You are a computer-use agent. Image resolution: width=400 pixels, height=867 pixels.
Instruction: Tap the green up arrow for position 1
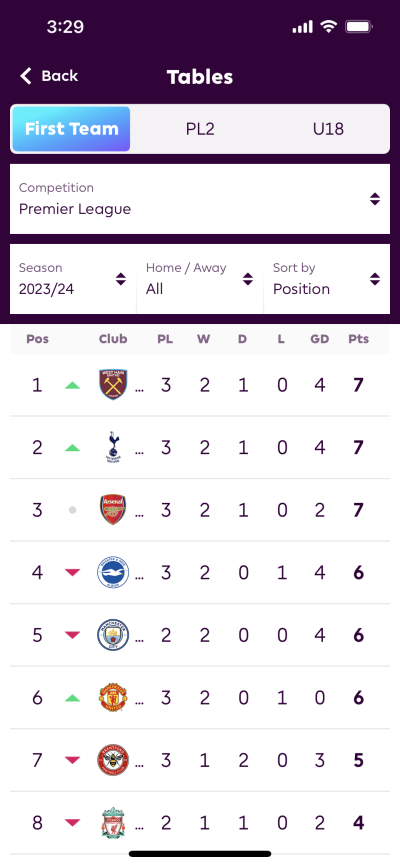pos(72,385)
